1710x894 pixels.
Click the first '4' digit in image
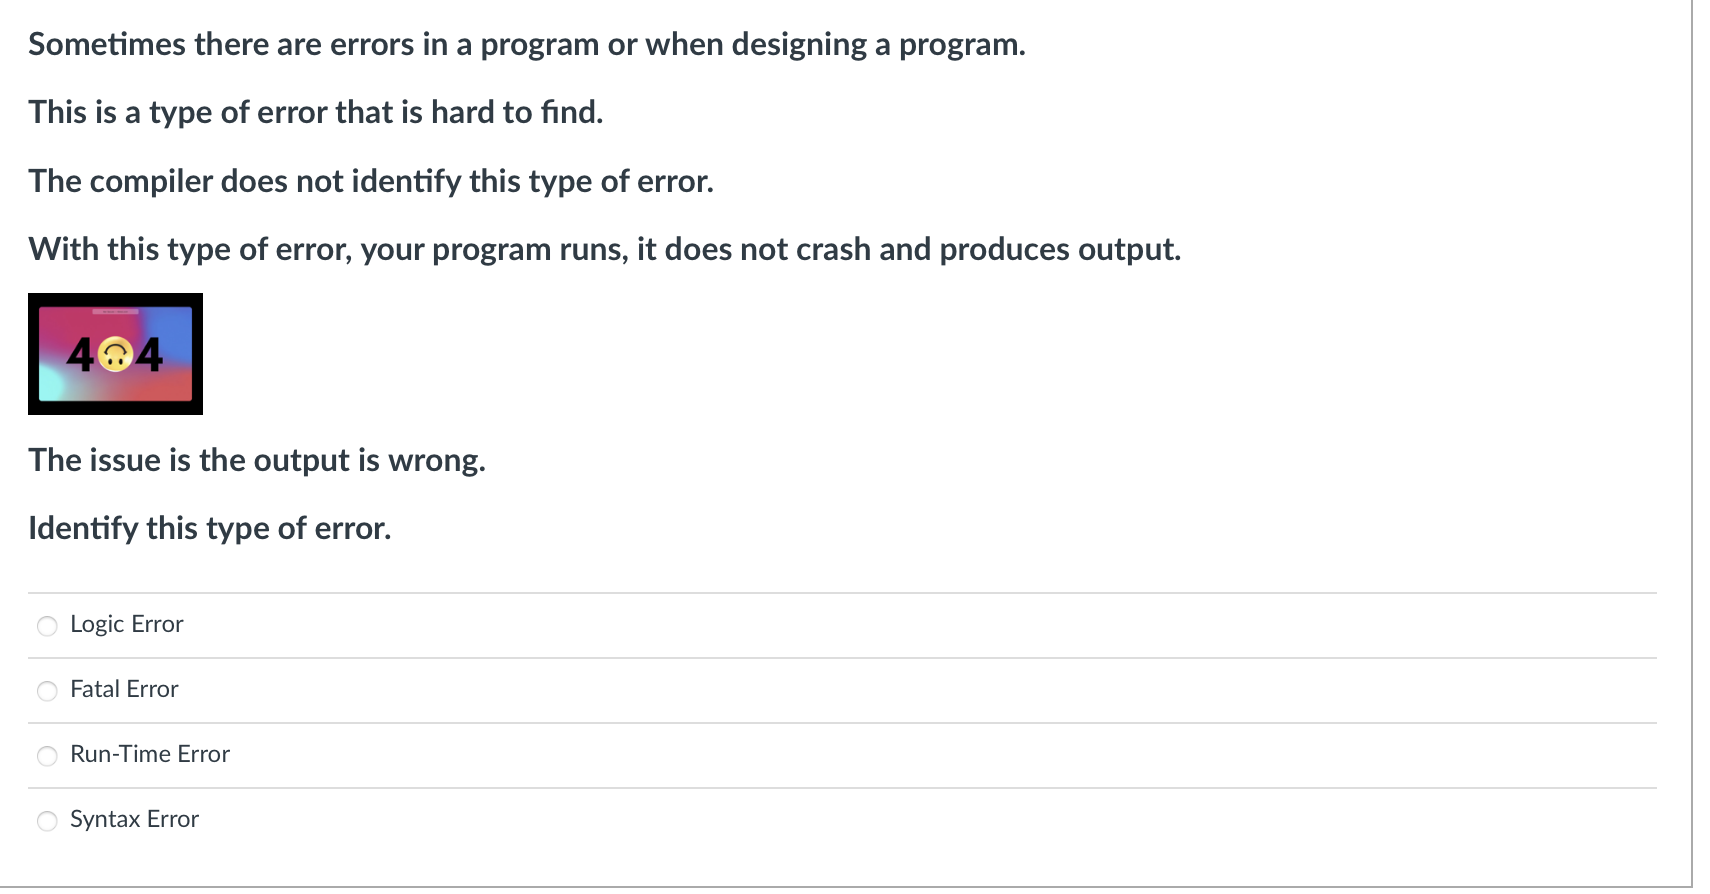[x=82, y=354]
